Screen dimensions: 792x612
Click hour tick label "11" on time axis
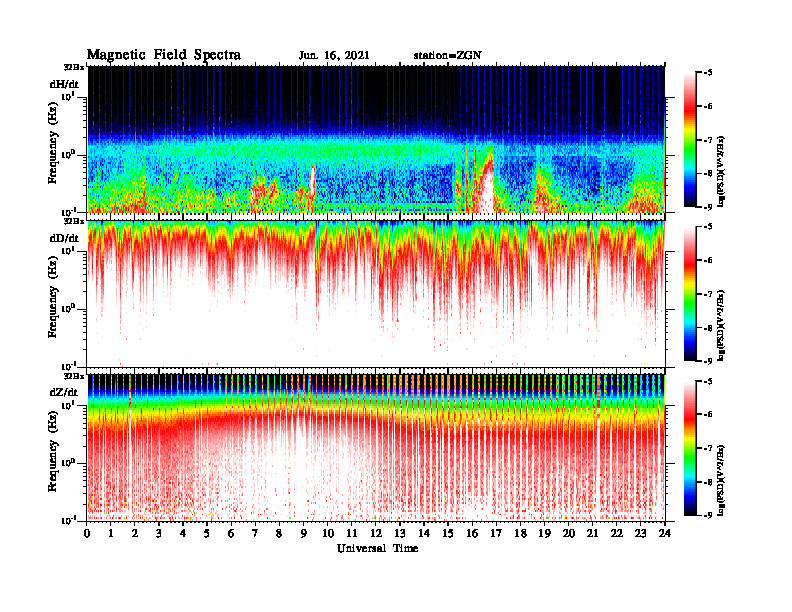tap(352, 534)
